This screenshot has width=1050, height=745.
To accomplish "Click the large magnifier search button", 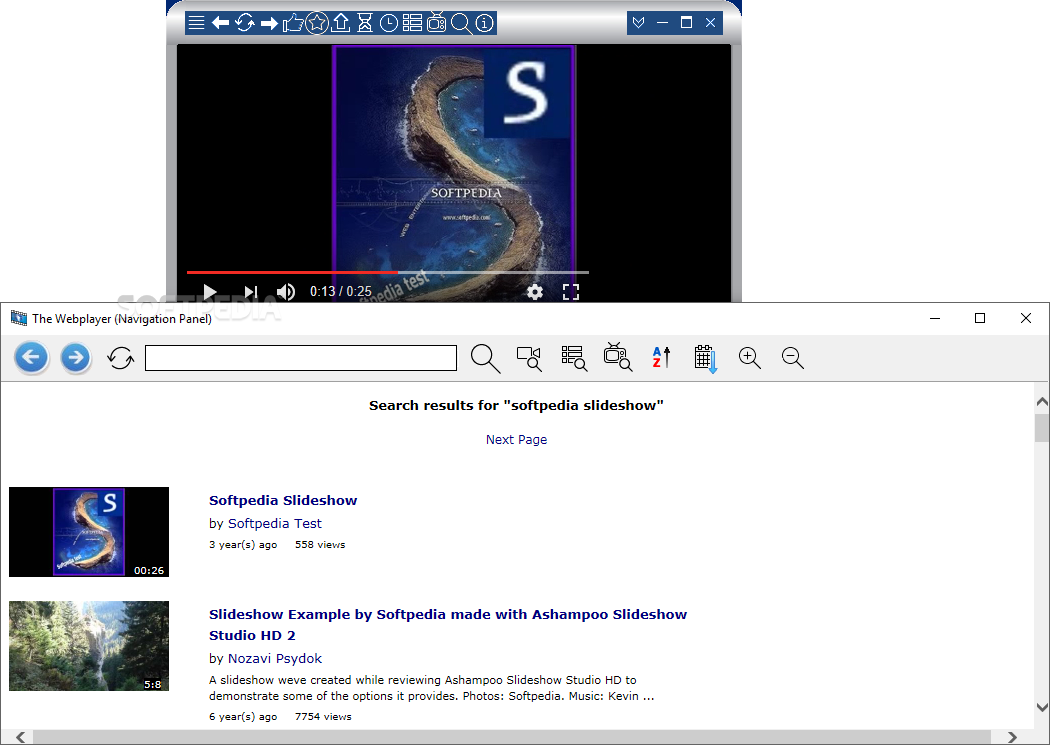I will click(x=485, y=359).
